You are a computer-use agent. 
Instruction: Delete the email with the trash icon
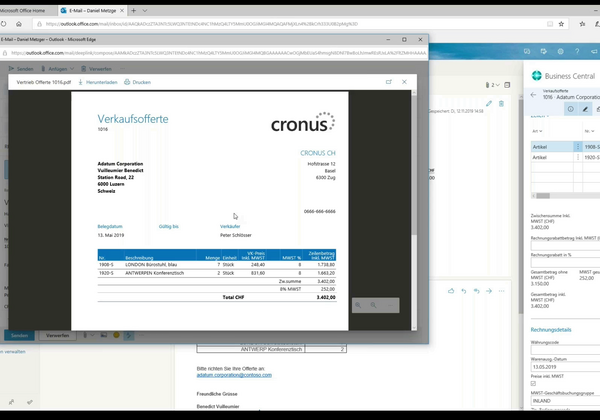(503, 103)
